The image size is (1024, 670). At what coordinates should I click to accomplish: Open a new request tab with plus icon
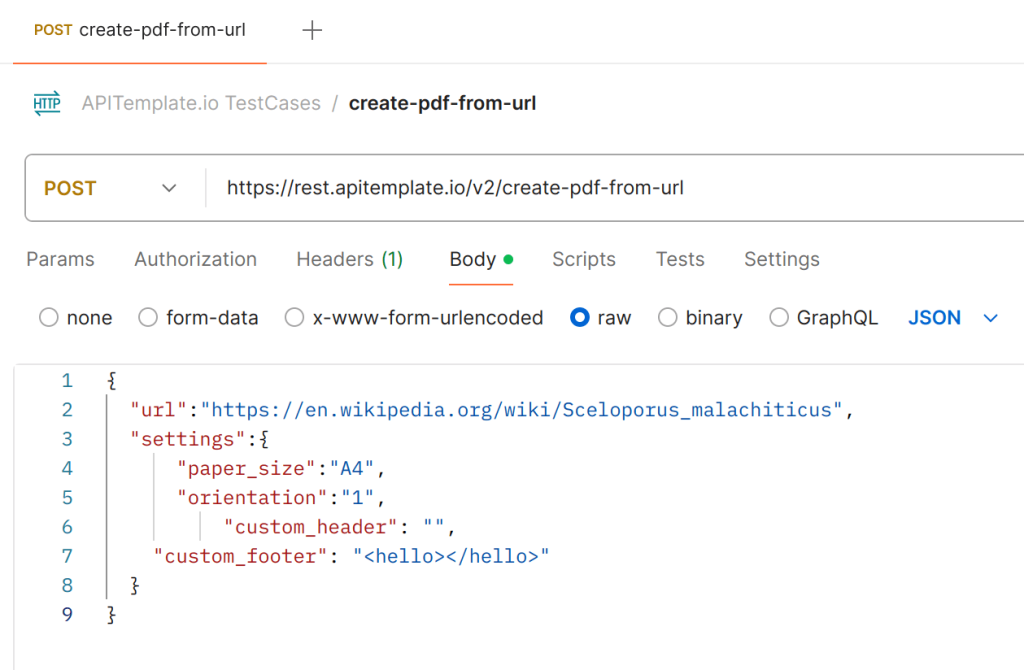(312, 30)
